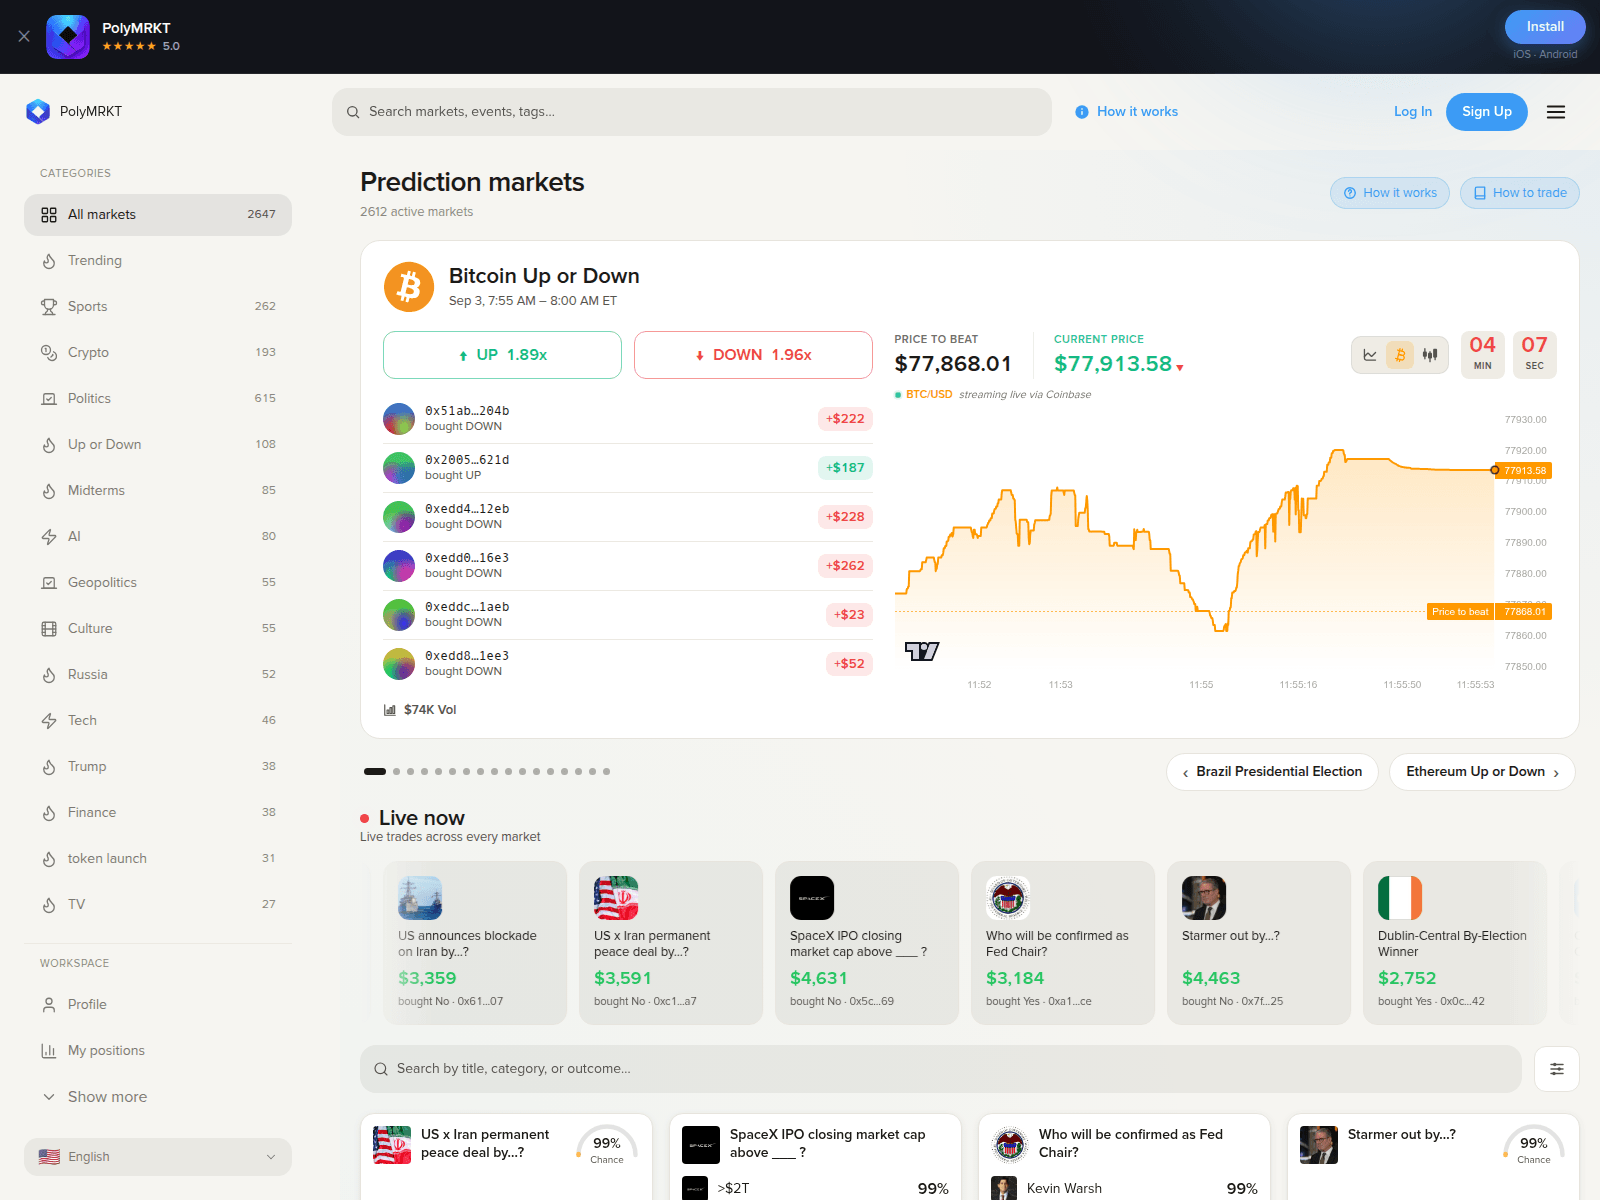Click the TradingView logo on chart
Screen dimensions: 1600x1200
pos(922,652)
